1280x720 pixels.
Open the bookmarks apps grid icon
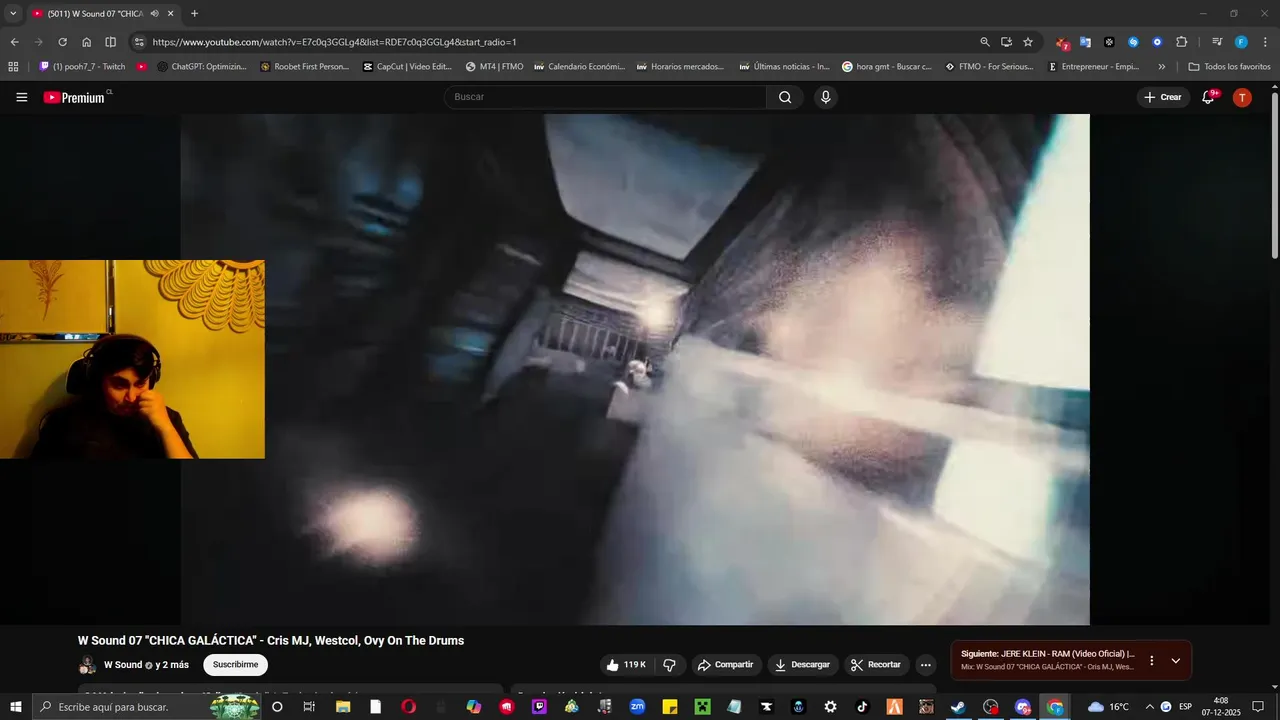tap(13, 67)
